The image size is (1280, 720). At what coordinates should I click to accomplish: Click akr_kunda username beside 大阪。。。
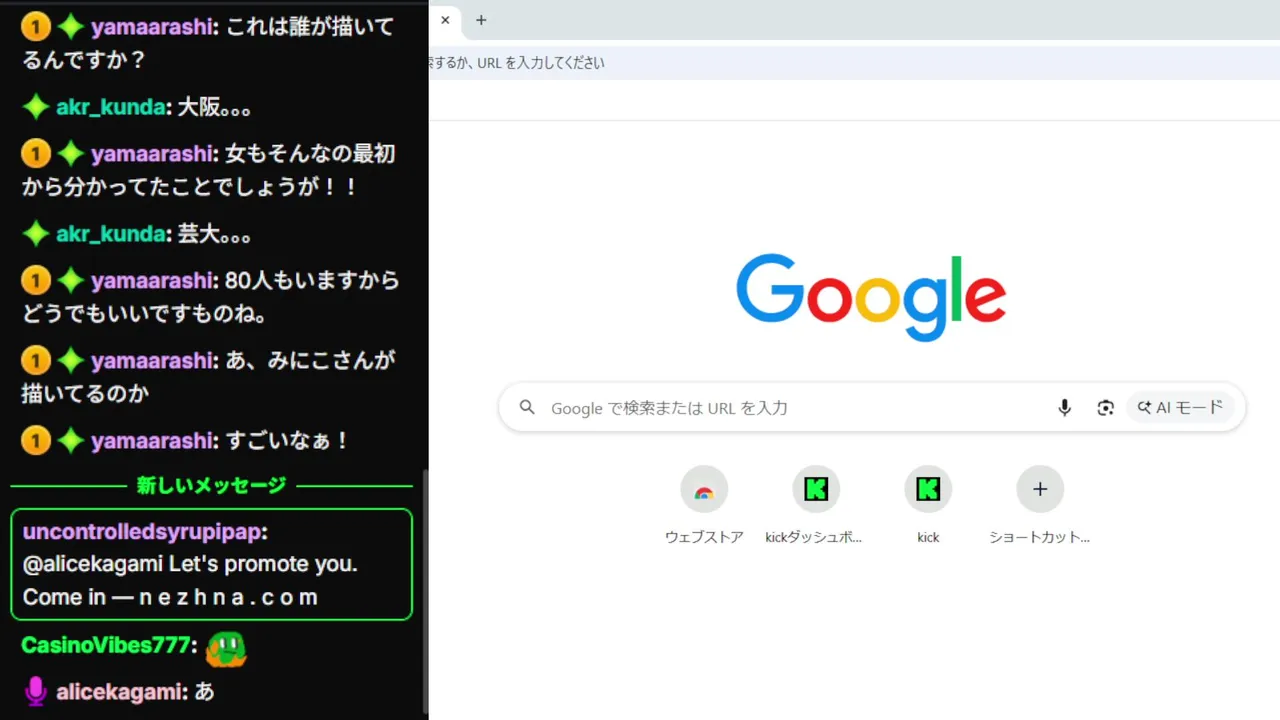111,107
